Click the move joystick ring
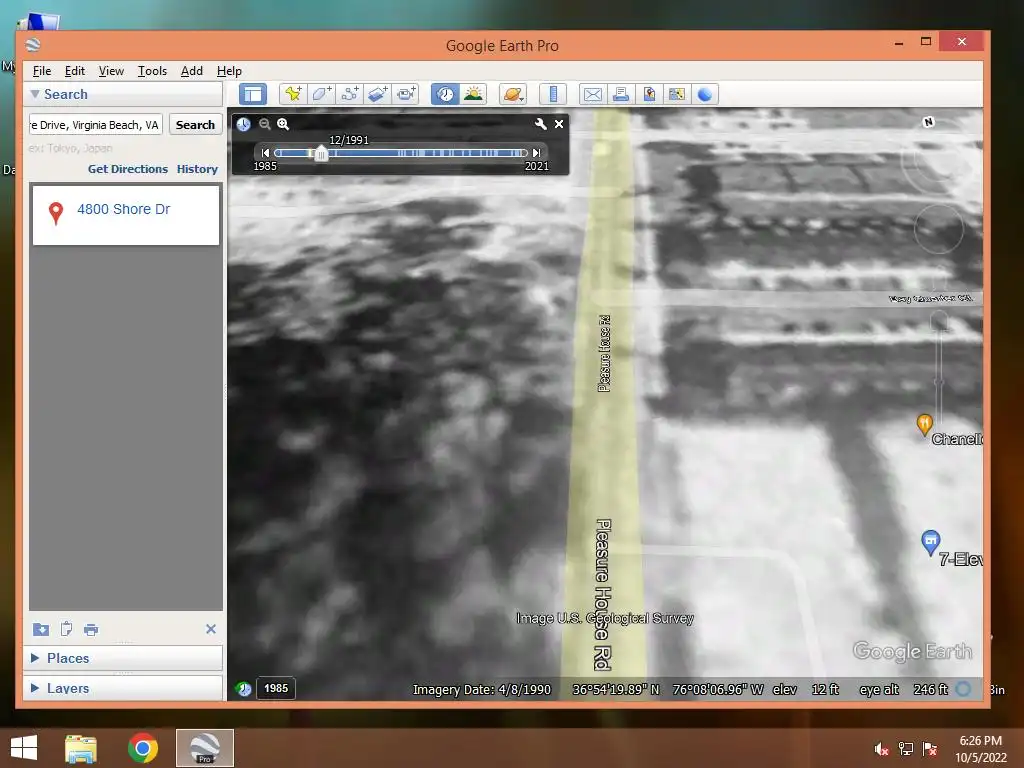 click(x=938, y=229)
